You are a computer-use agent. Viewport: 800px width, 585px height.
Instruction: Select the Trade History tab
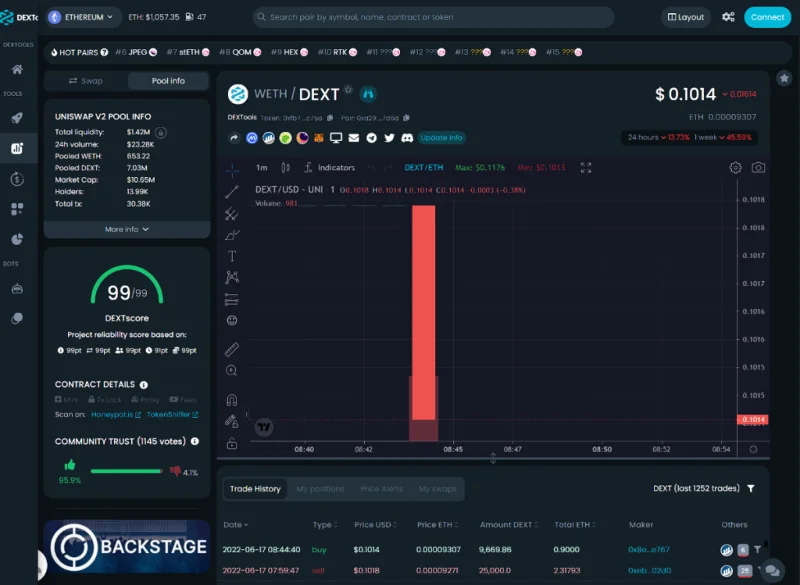click(x=255, y=489)
